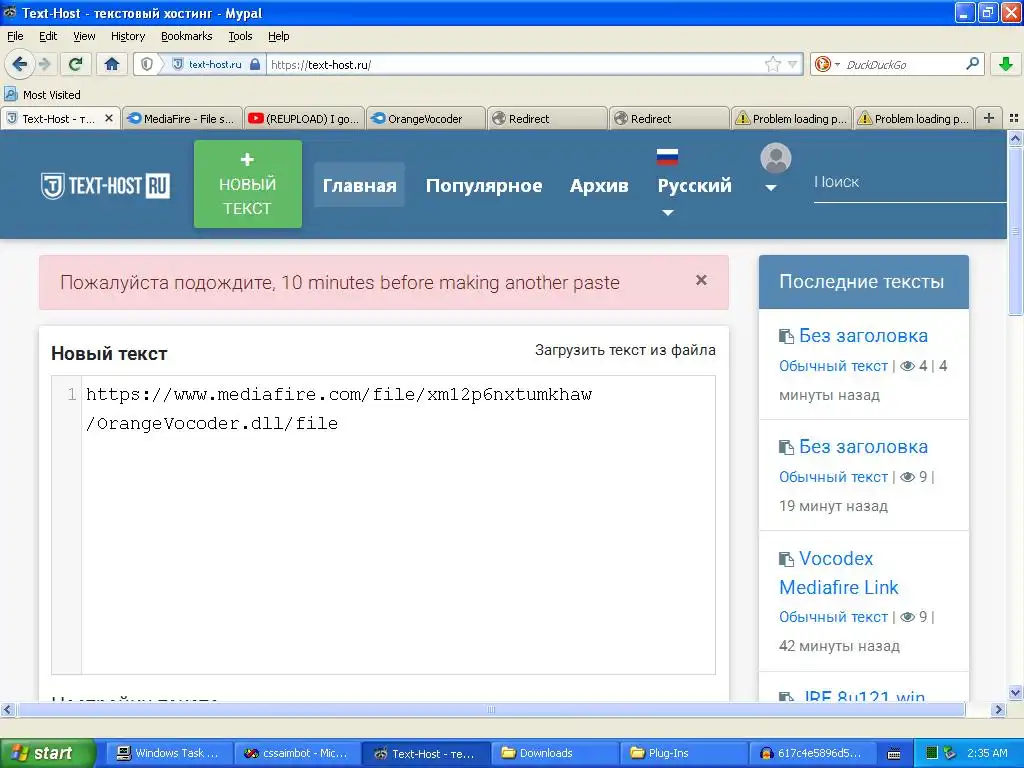Viewport: 1024px width, 768px height.
Task: Reload the current page
Action: [x=76, y=64]
